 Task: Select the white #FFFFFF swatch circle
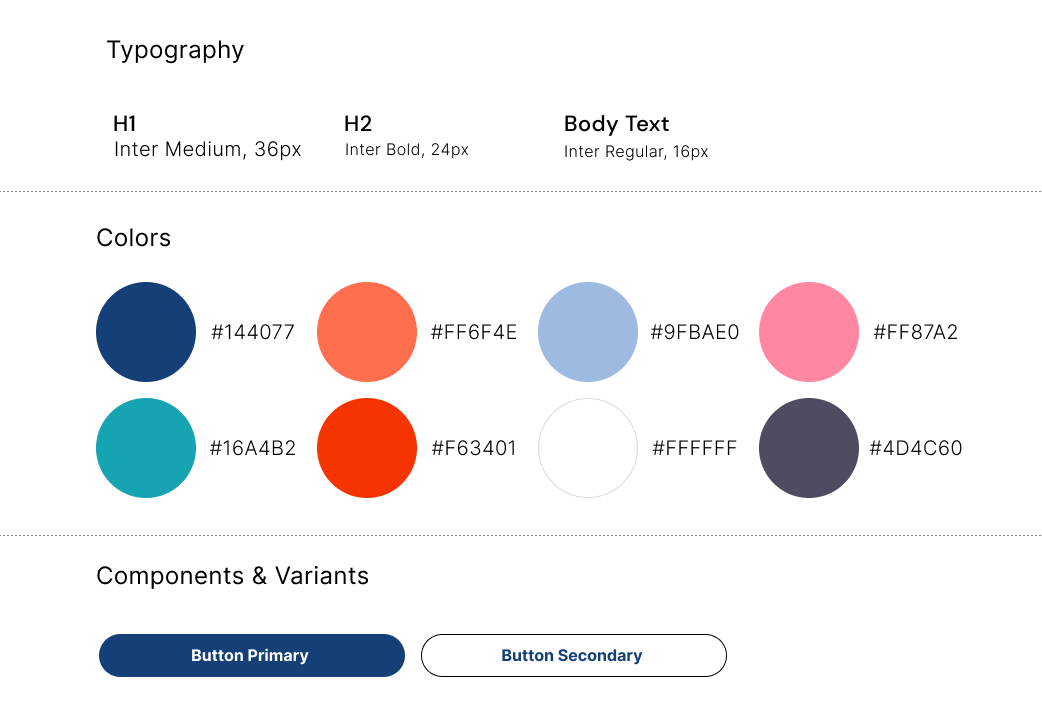tap(587, 448)
